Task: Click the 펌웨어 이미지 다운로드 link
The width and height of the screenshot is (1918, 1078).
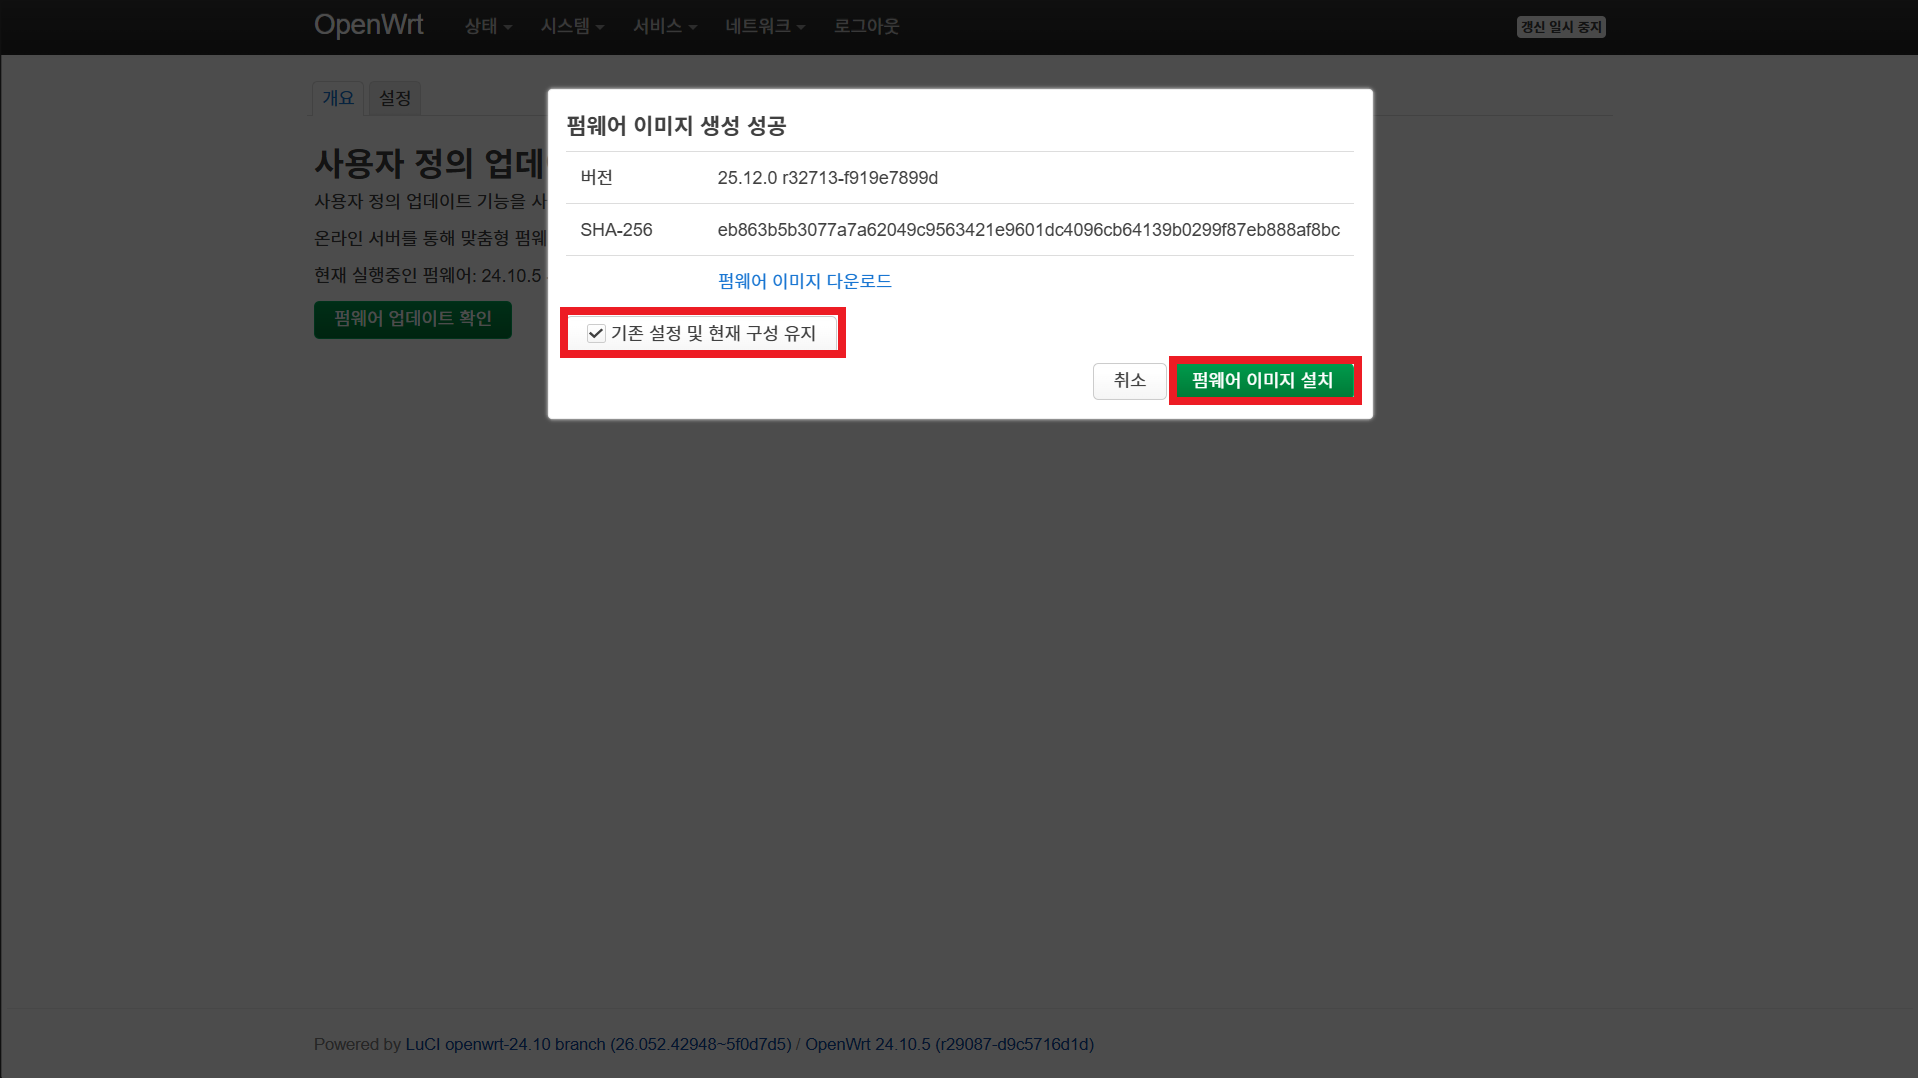Action: [x=804, y=281]
